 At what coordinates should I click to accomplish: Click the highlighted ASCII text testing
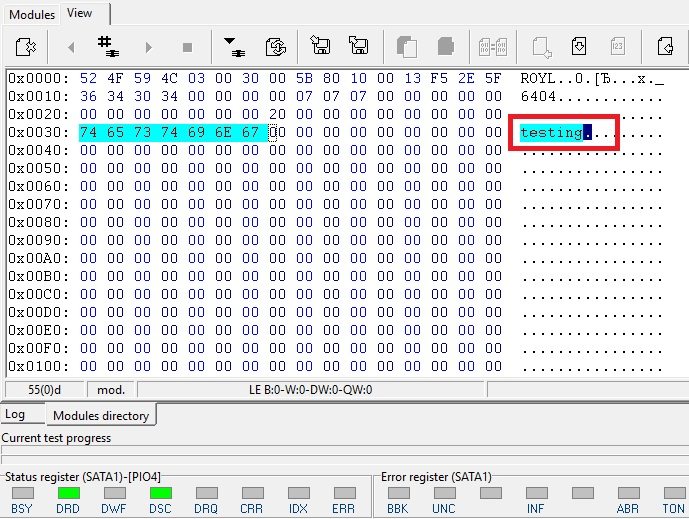point(551,133)
